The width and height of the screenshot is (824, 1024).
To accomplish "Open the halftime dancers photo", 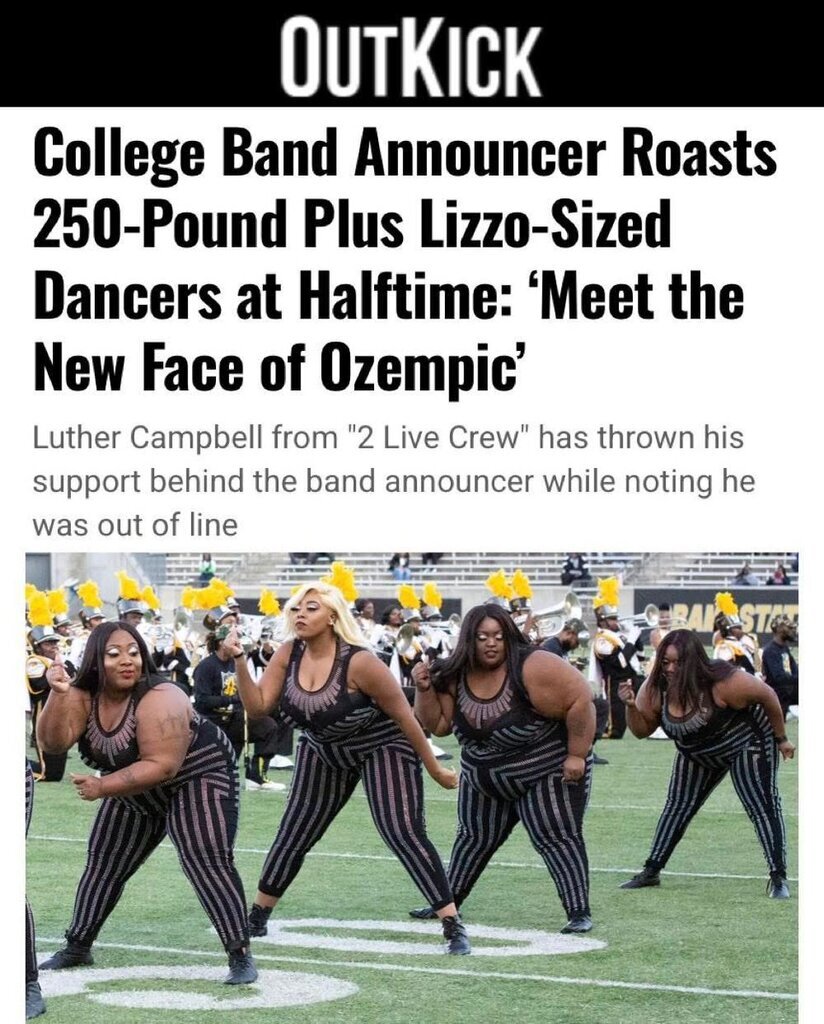I will point(411,787).
